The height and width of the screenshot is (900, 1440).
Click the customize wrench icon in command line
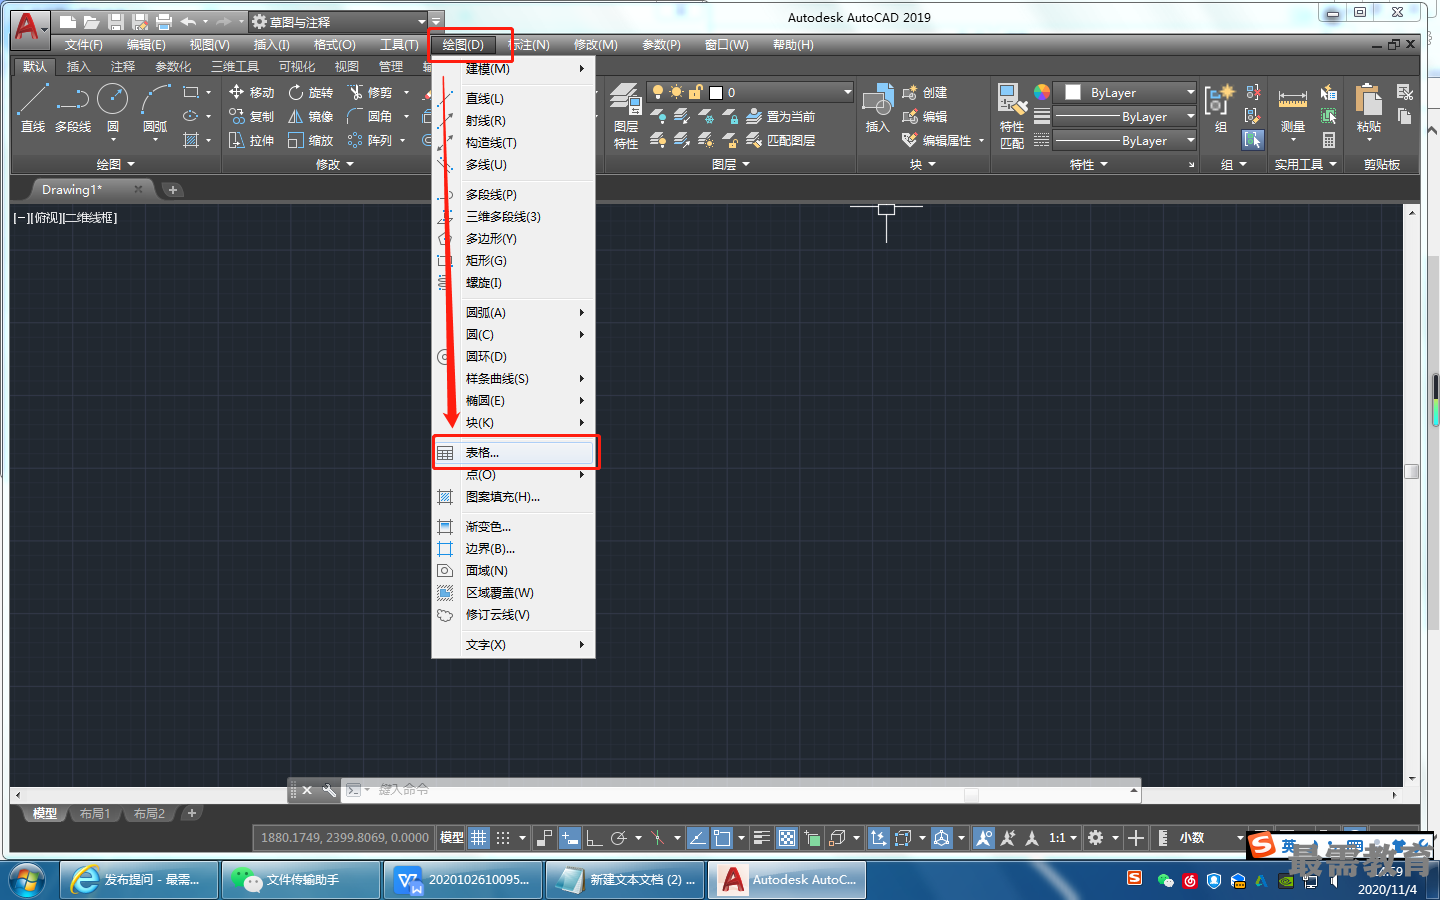point(329,790)
